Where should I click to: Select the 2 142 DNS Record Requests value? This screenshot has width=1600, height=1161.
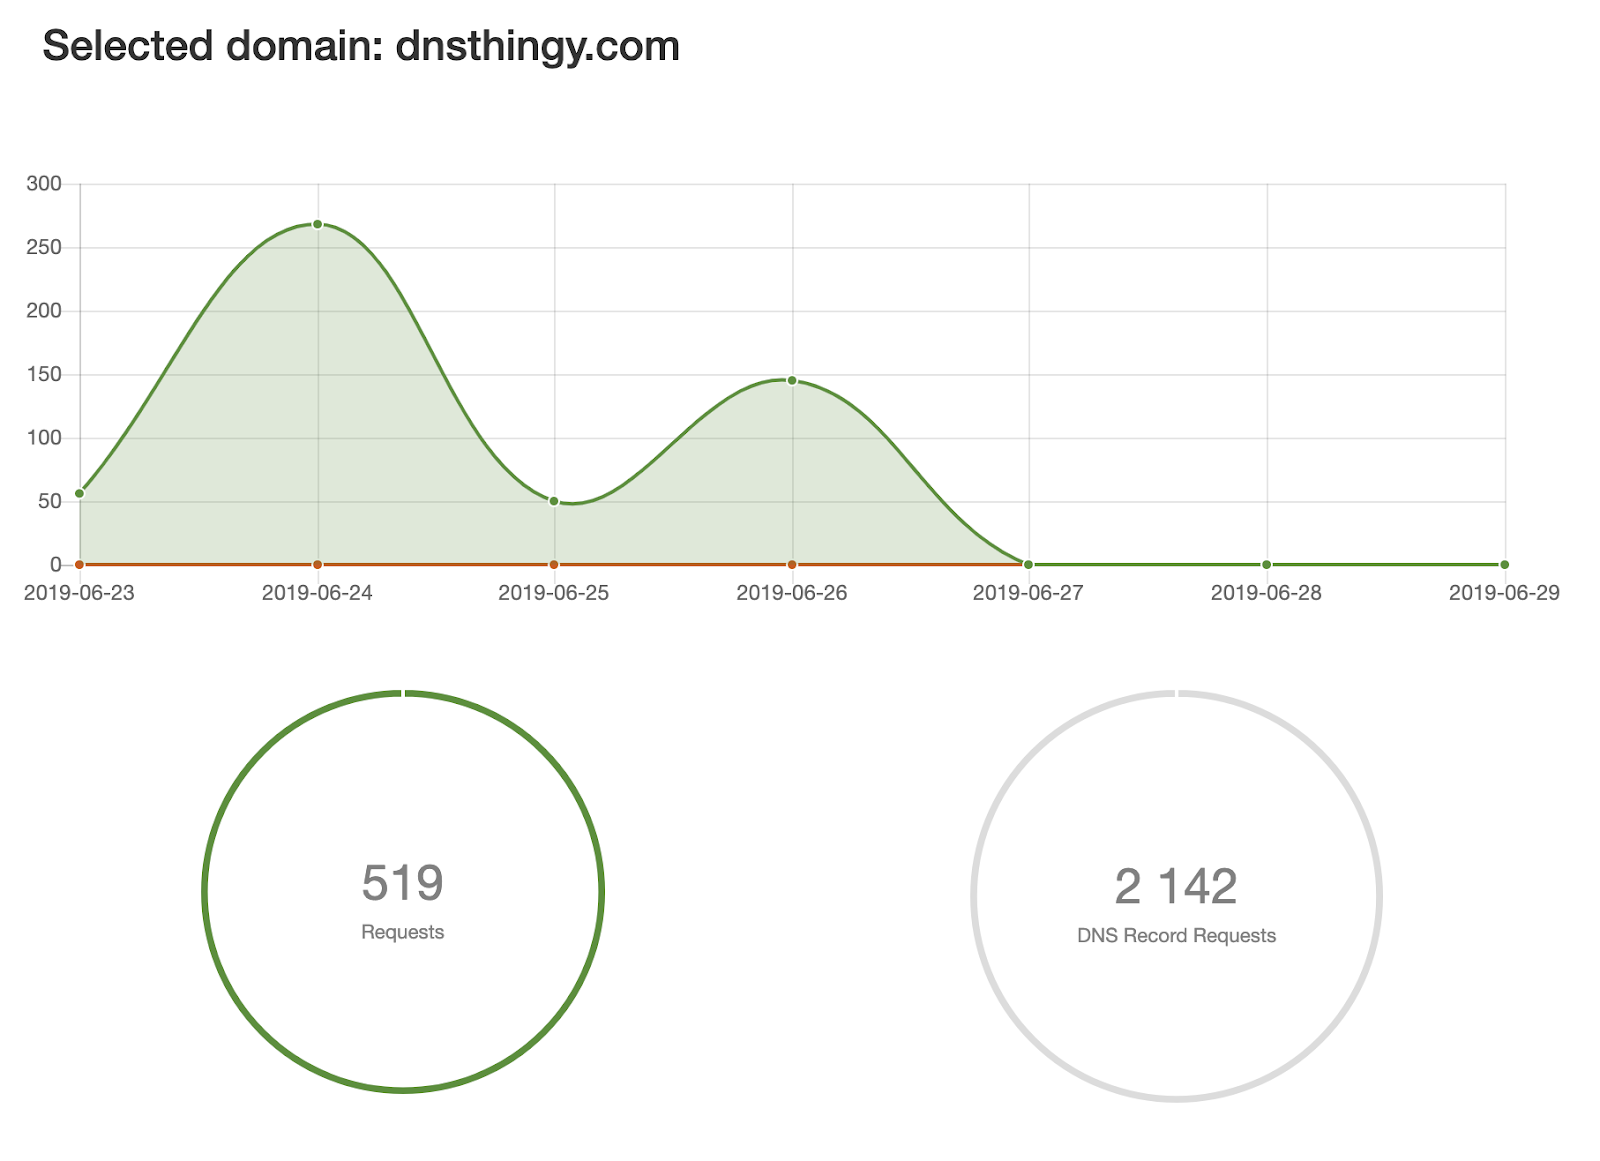click(x=1176, y=887)
